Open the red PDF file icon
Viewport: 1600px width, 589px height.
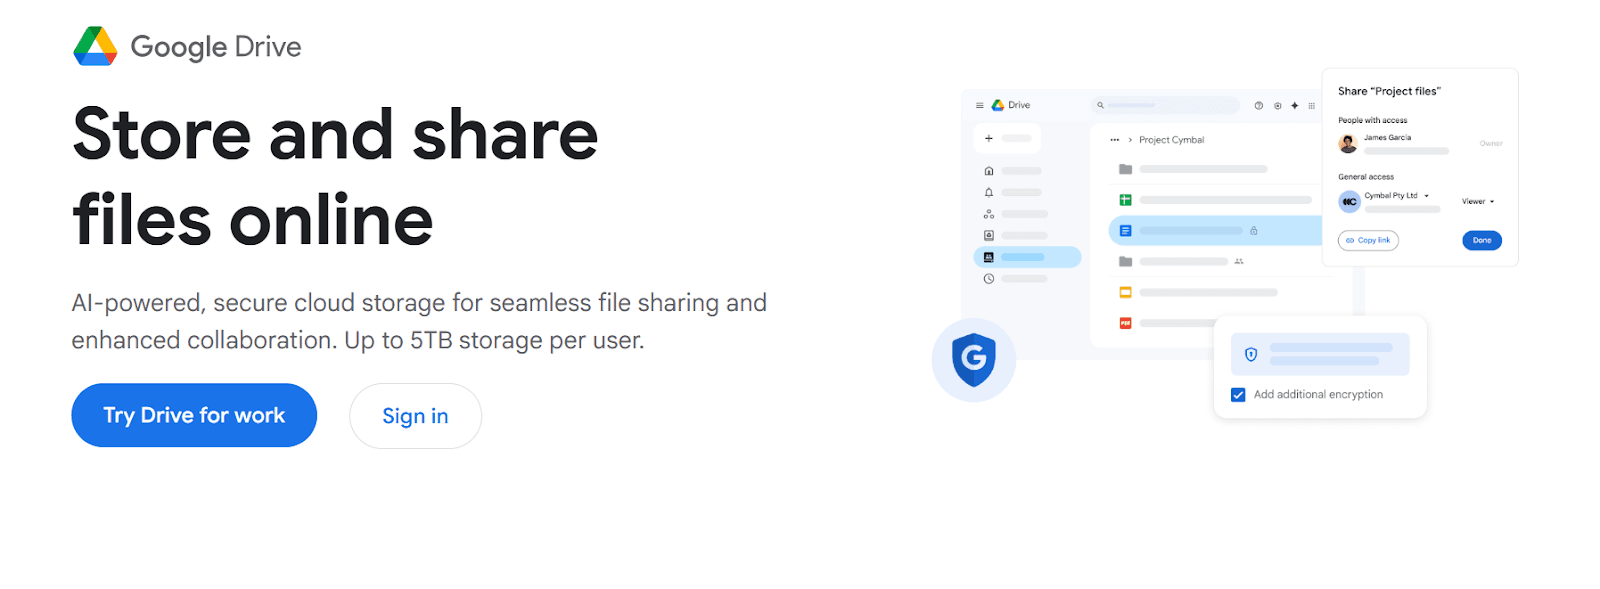point(1125,323)
